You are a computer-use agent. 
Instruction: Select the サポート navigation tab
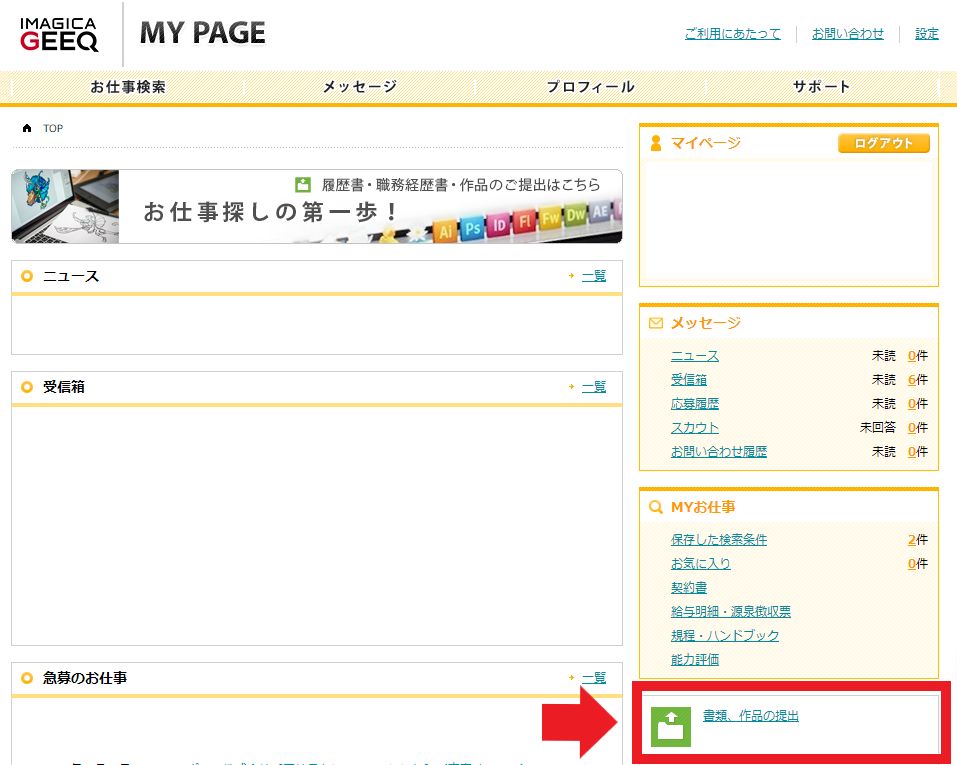click(821, 87)
